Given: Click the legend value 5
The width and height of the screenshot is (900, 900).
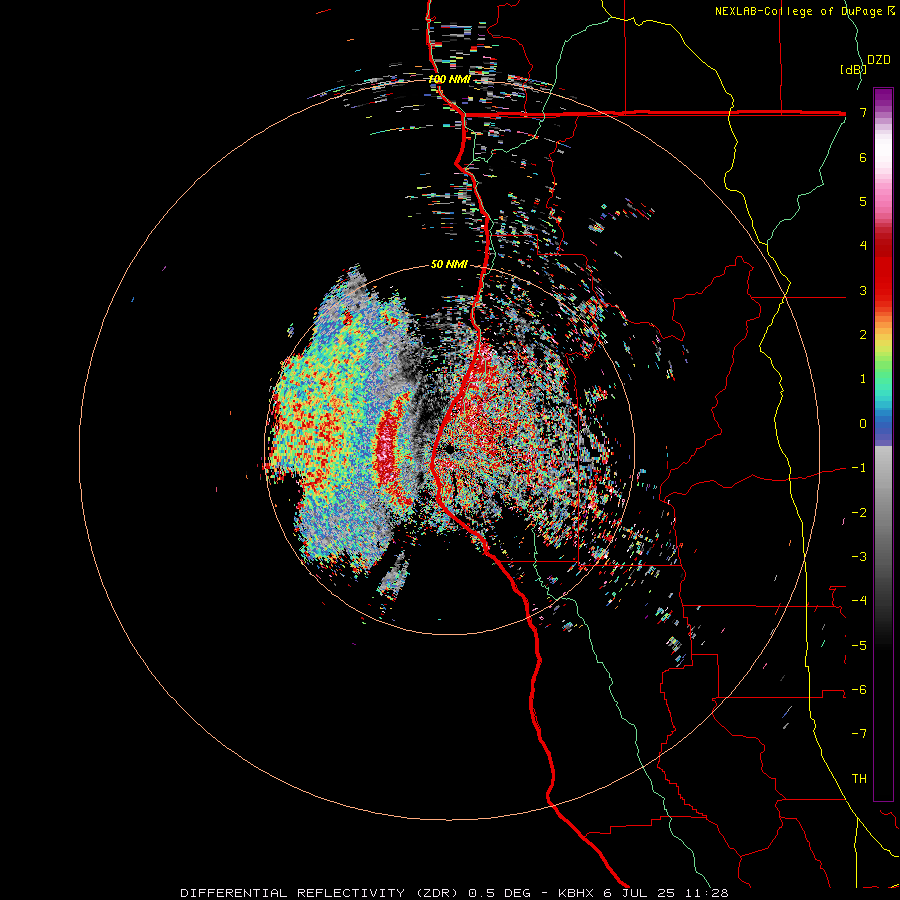Looking at the screenshot, I should (863, 201).
